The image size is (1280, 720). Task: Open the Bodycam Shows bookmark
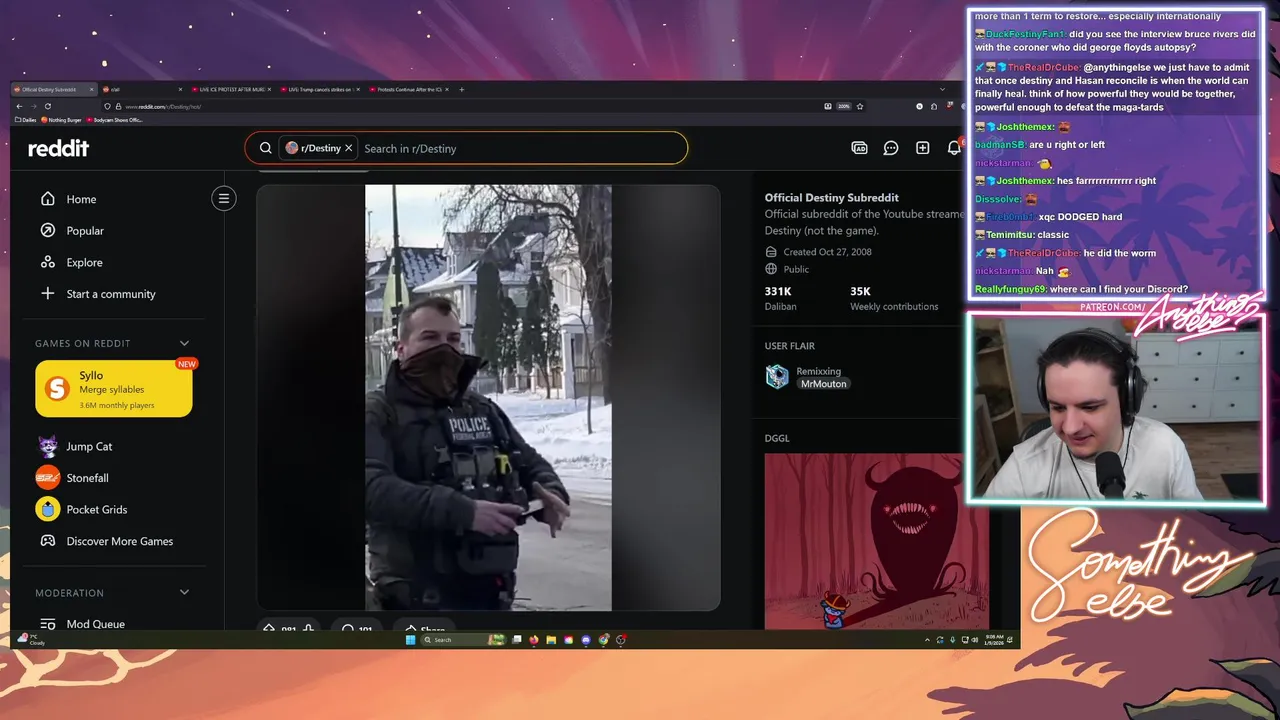(115, 120)
